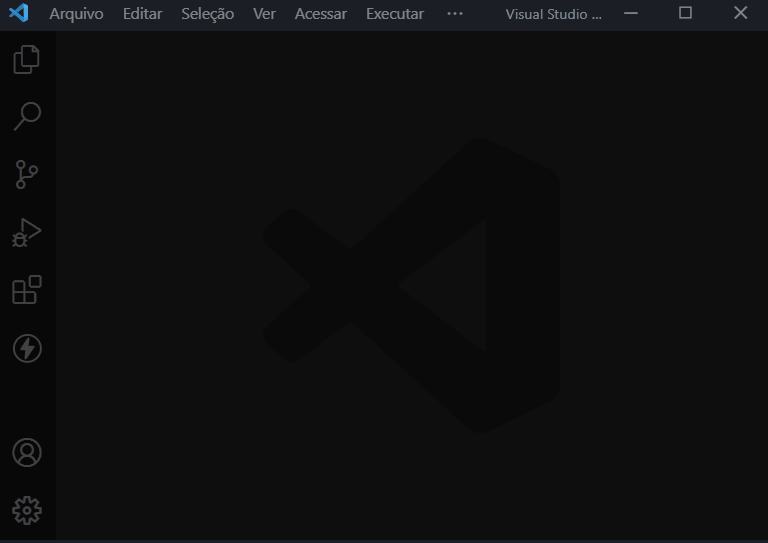Open the Accounts menu icon

[27, 452]
